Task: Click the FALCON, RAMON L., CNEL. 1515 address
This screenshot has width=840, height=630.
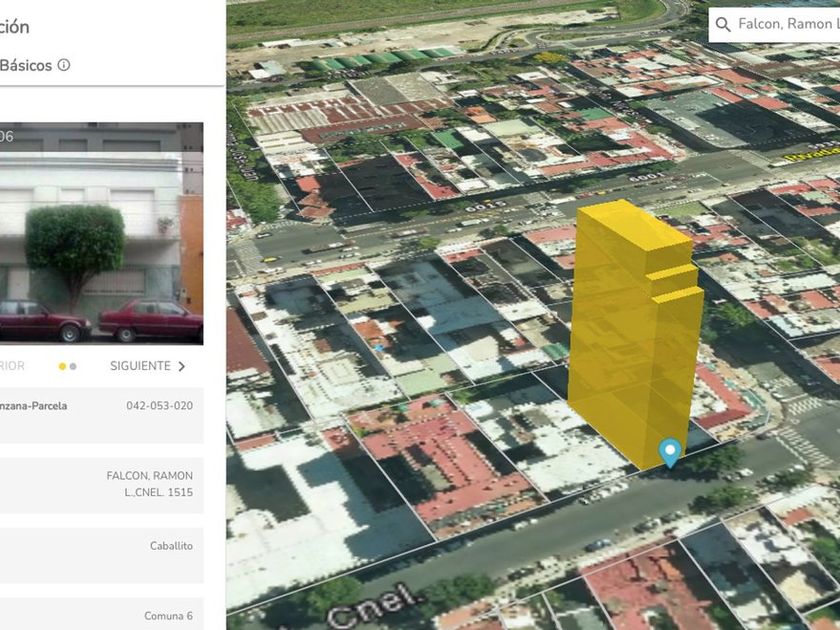Action: (149, 484)
